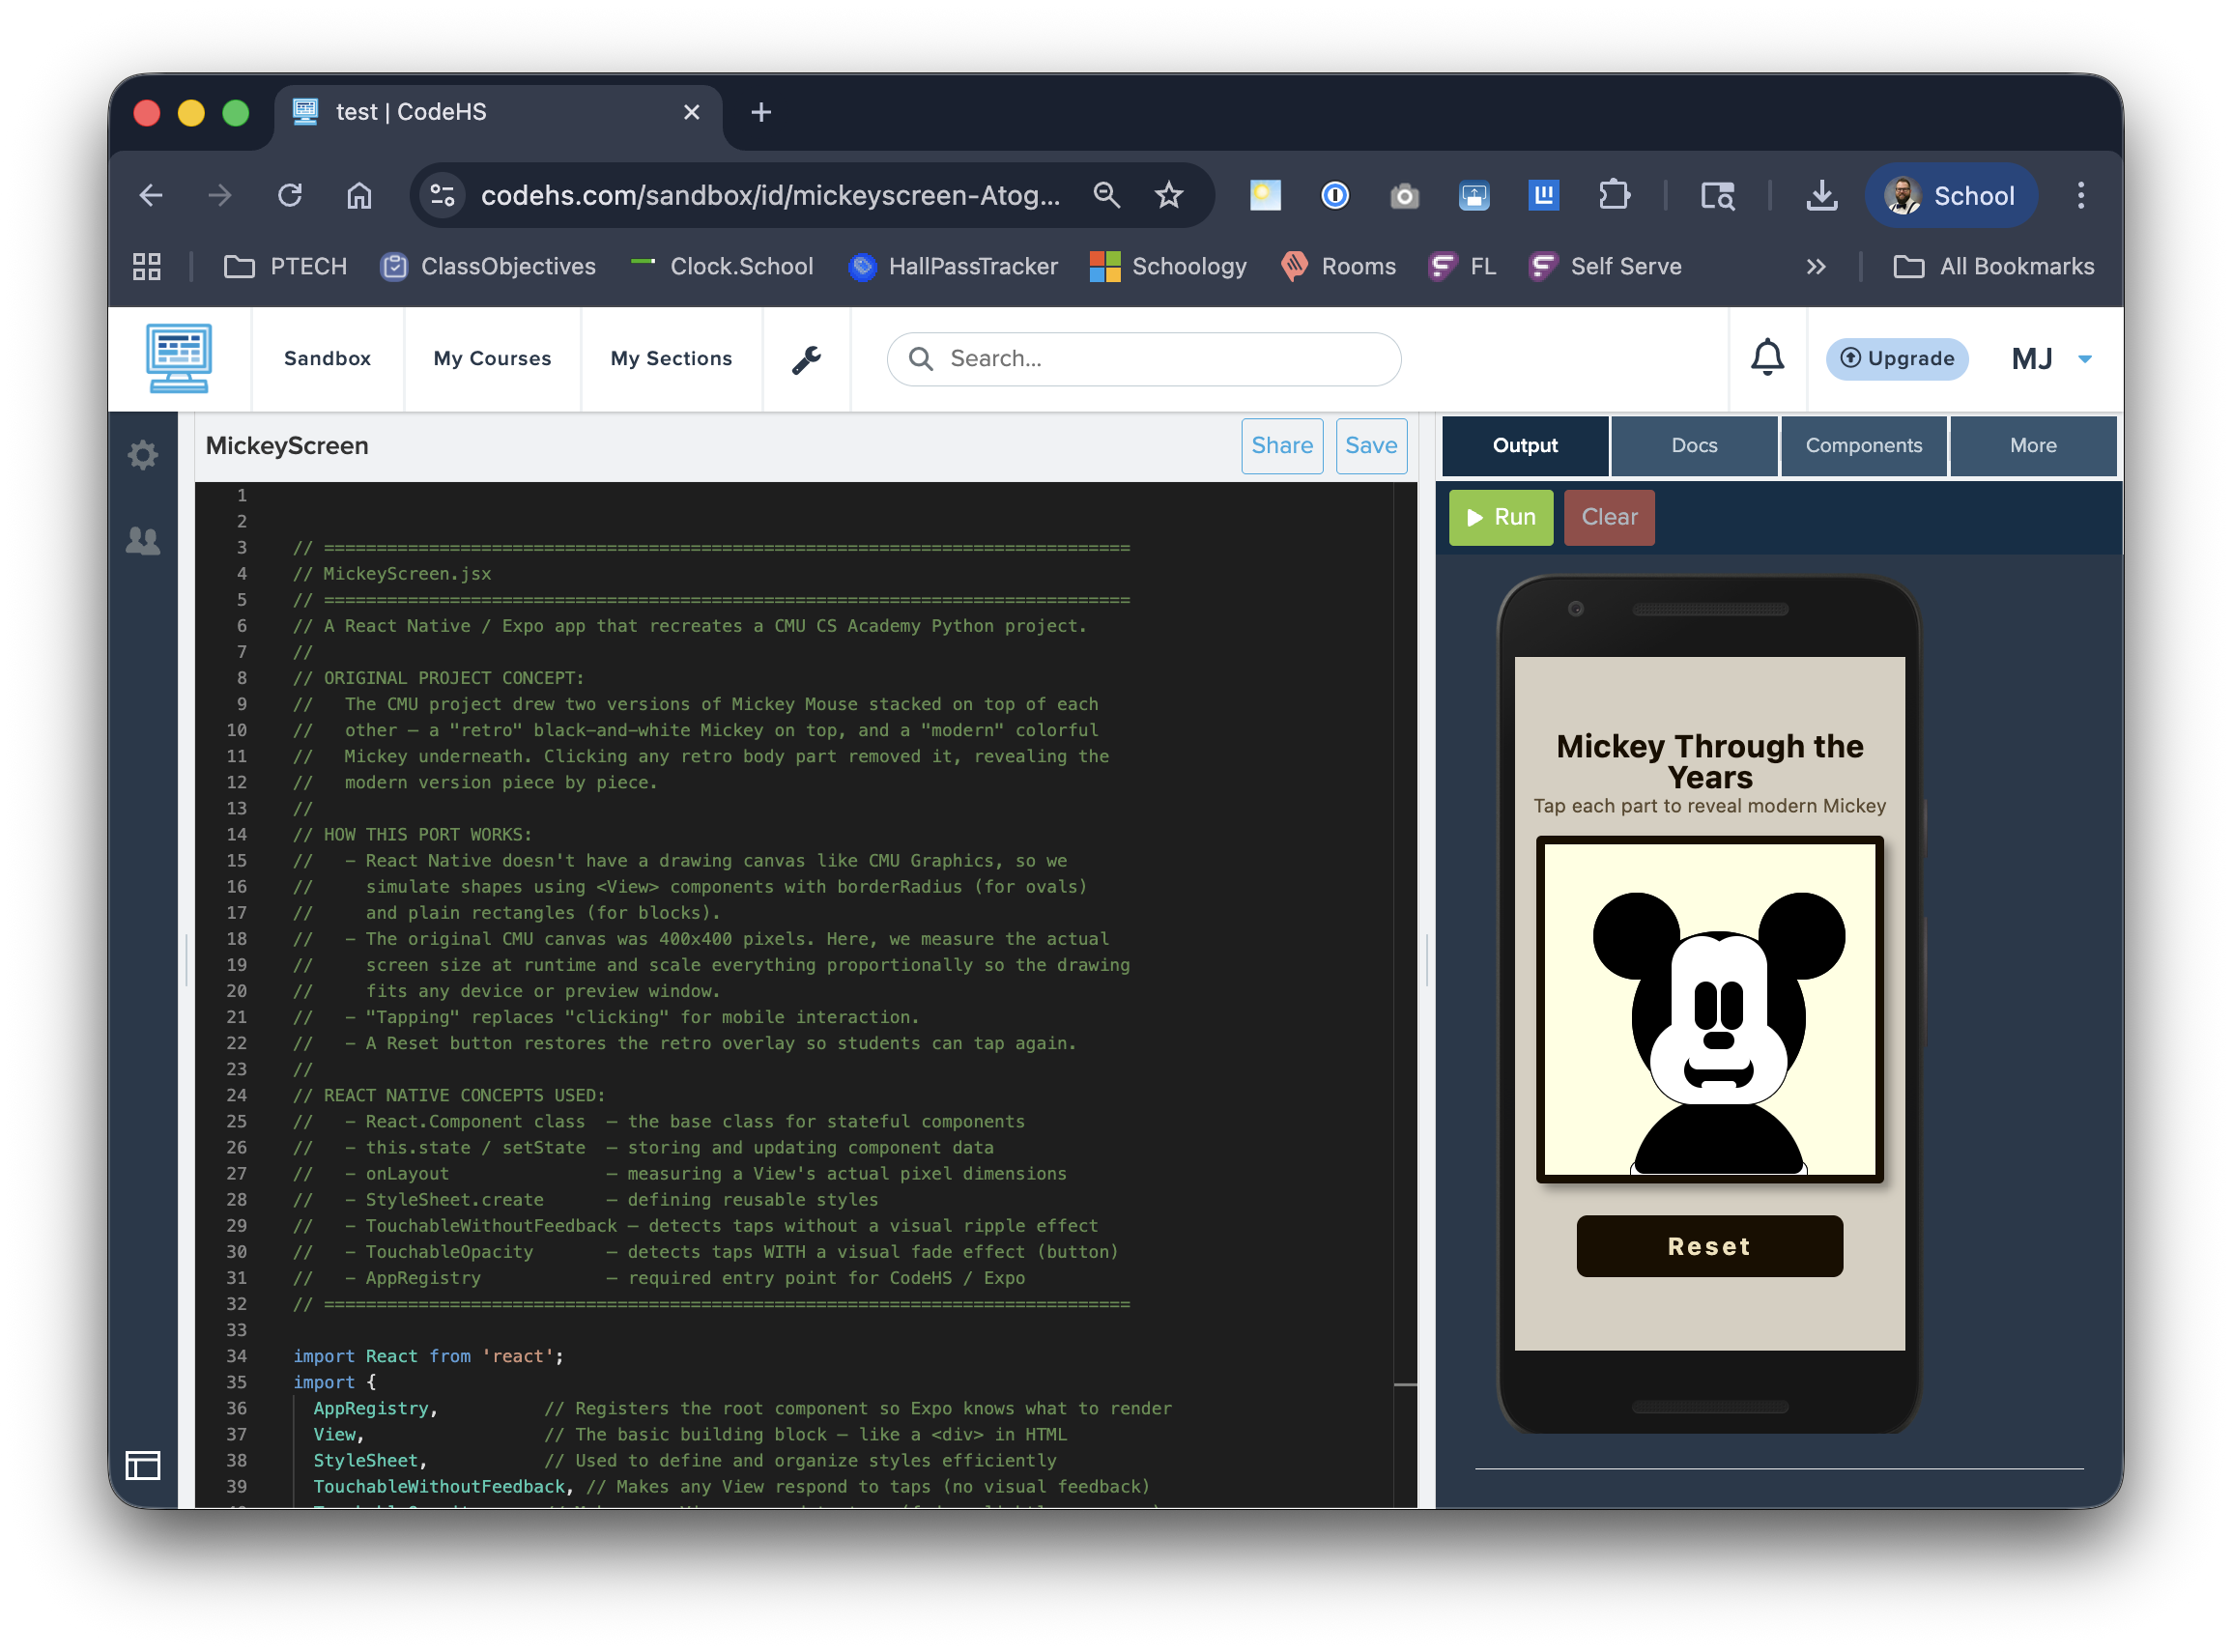Click the 'Tap each part to reveal modern Mickey' subtitle
The height and width of the screenshot is (1652, 2232).
pos(1709,805)
